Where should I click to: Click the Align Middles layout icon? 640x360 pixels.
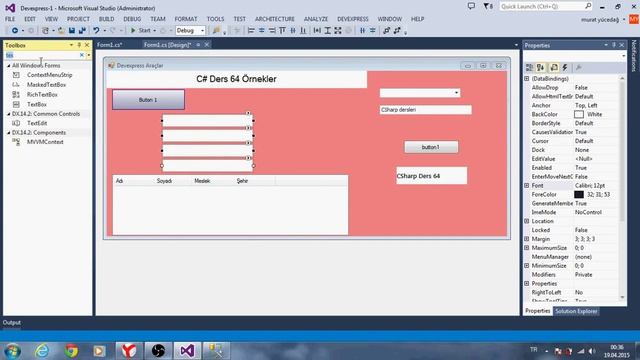tap(293, 31)
